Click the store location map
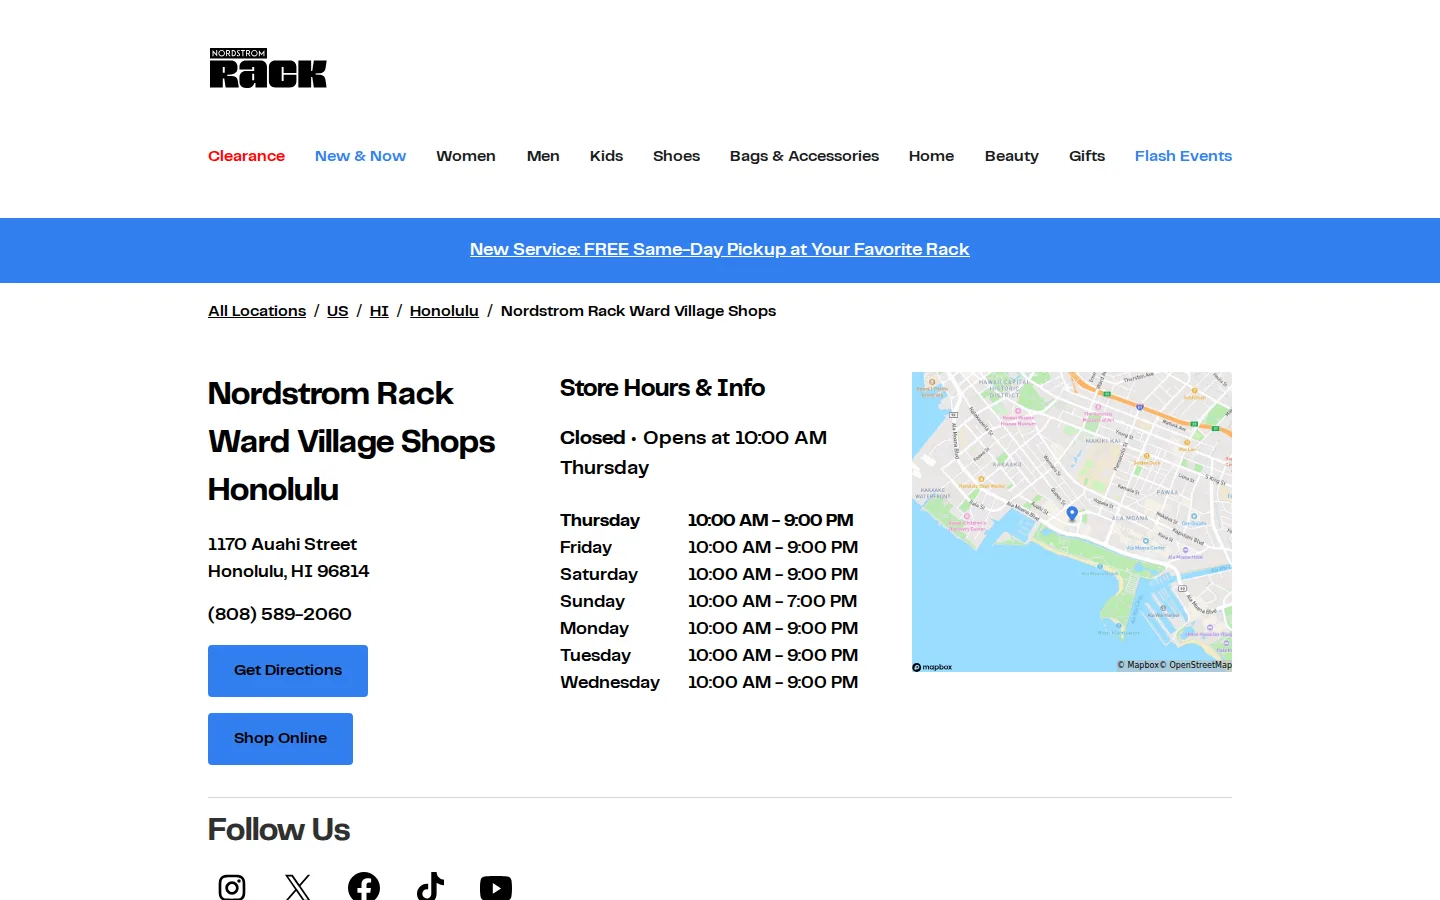The height and width of the screenshot is (900, 1440). (x=1072, y=522)
